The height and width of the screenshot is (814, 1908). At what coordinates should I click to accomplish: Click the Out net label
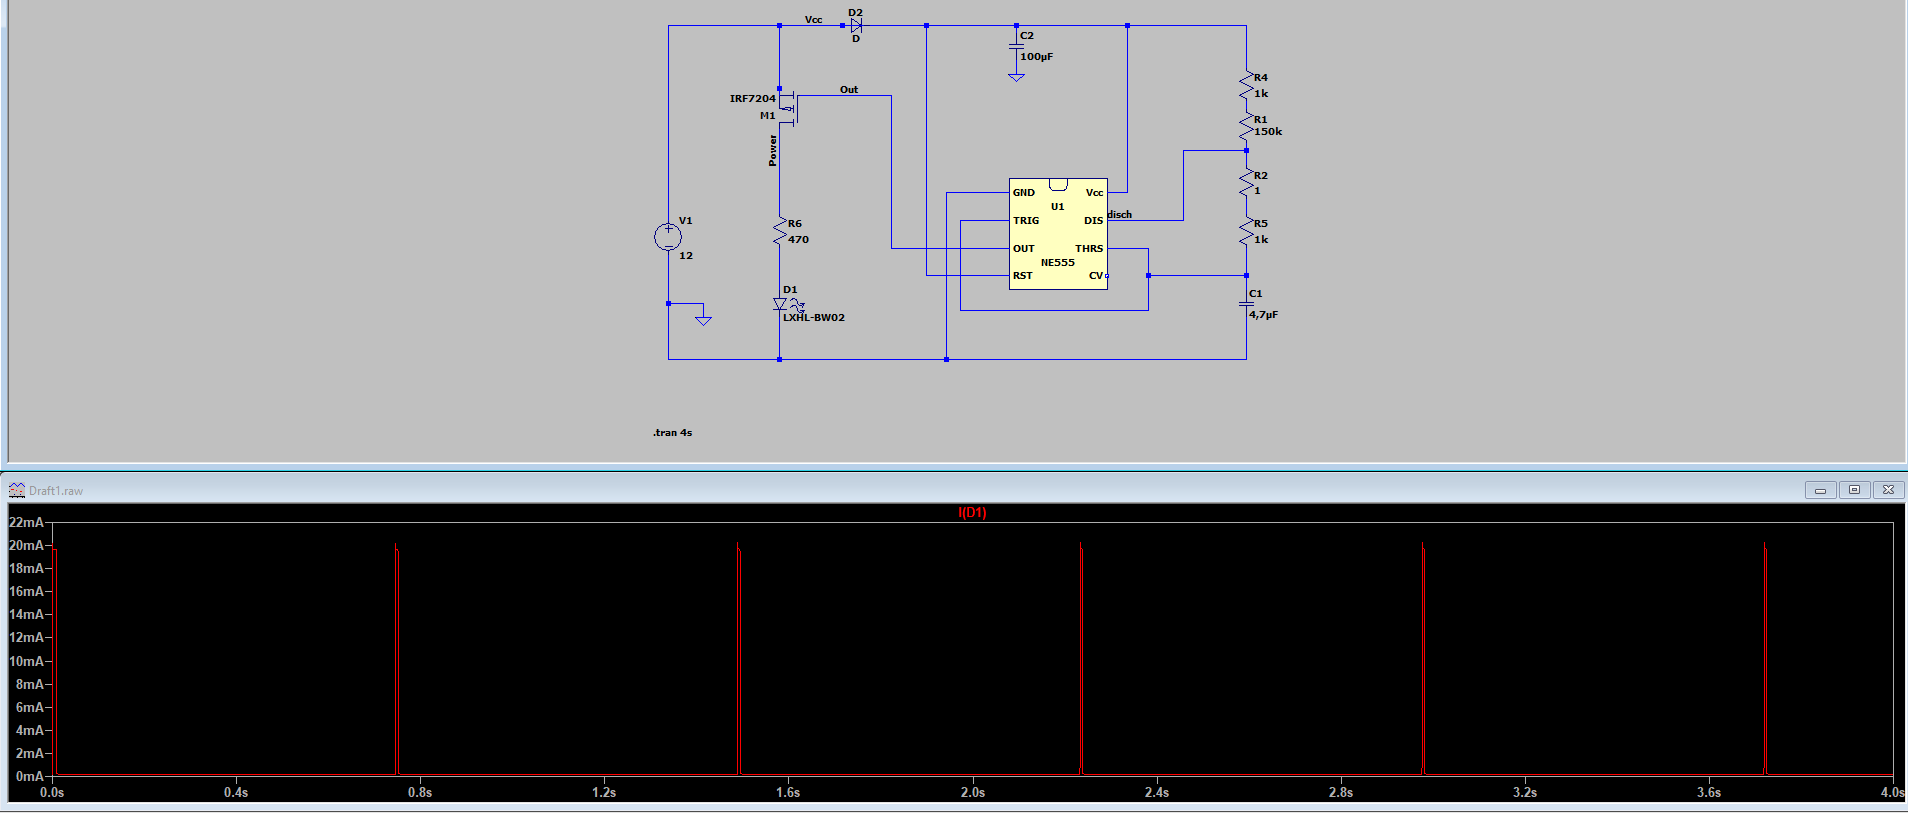pos(848,90)
